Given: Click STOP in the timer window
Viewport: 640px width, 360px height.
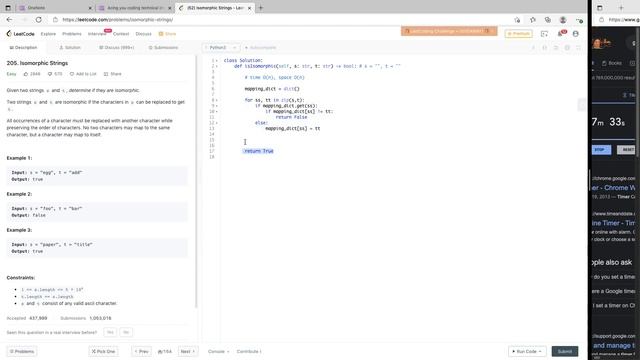Looking at the screenshot, I should (601, 150).
